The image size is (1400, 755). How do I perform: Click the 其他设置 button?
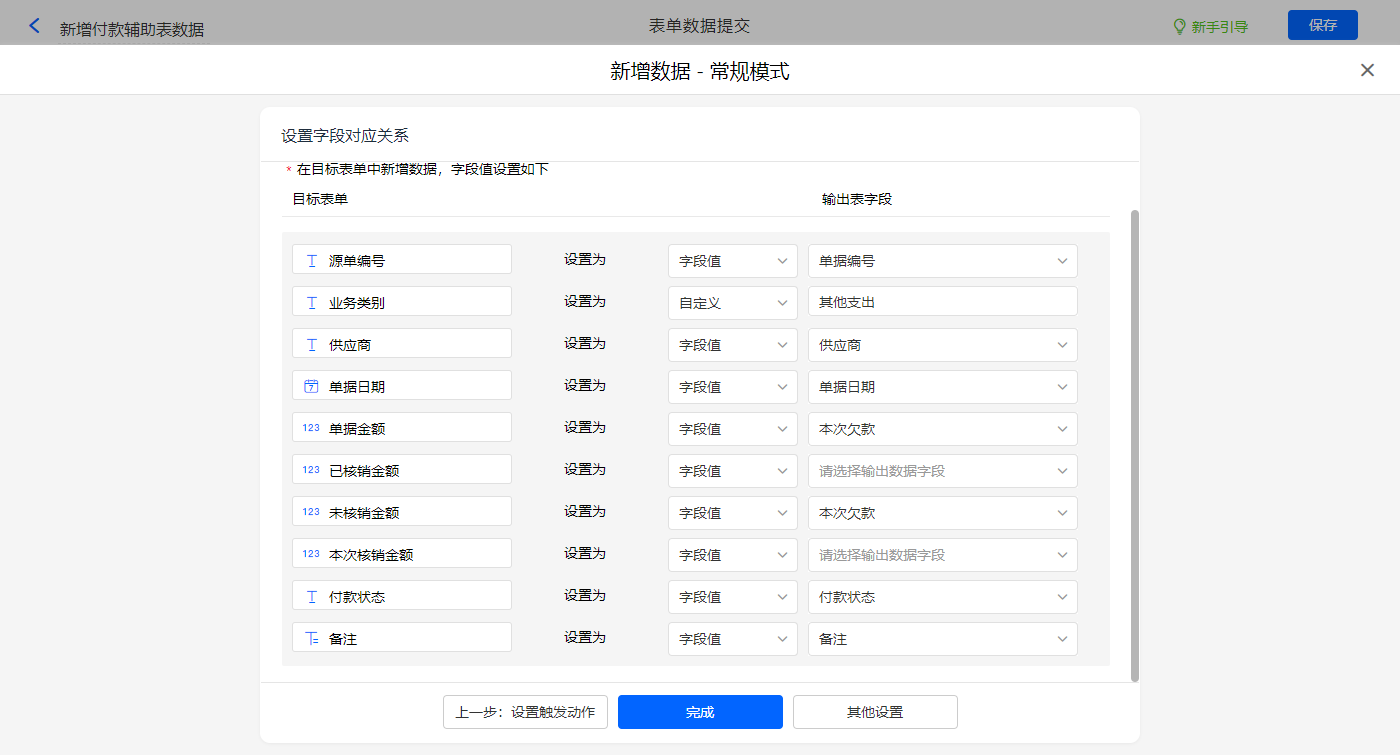pos(875,712)
